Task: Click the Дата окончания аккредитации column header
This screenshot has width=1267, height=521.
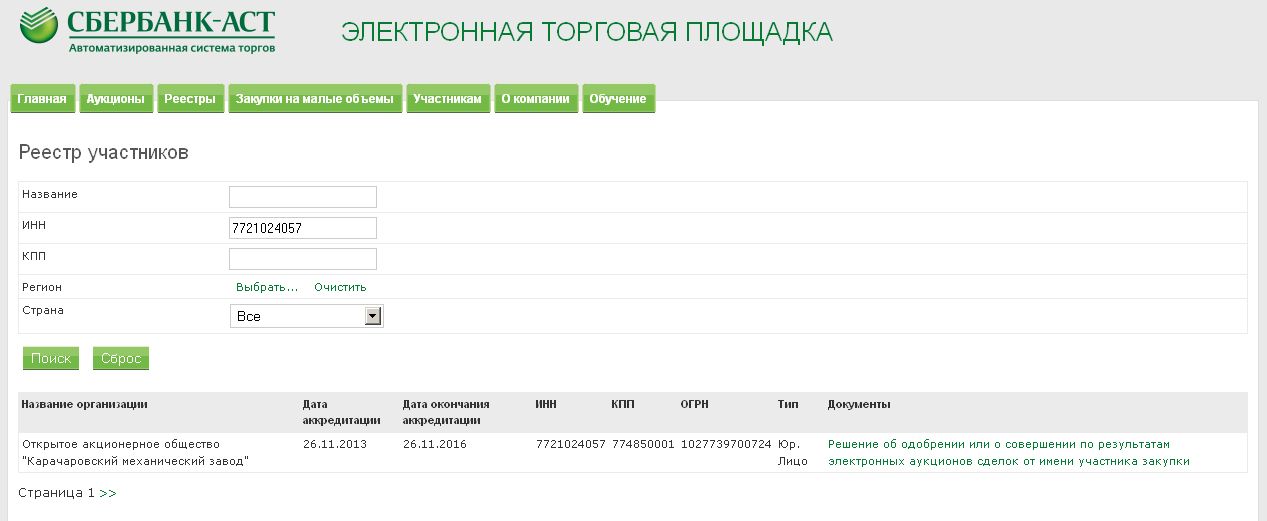Action: [x=446, y=412]
